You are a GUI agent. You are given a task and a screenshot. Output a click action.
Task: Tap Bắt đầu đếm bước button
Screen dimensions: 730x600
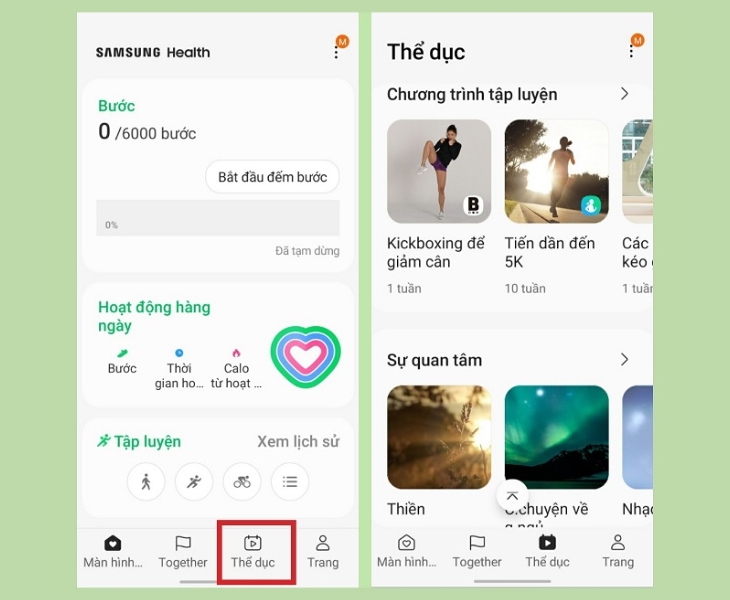coord(272,177)
